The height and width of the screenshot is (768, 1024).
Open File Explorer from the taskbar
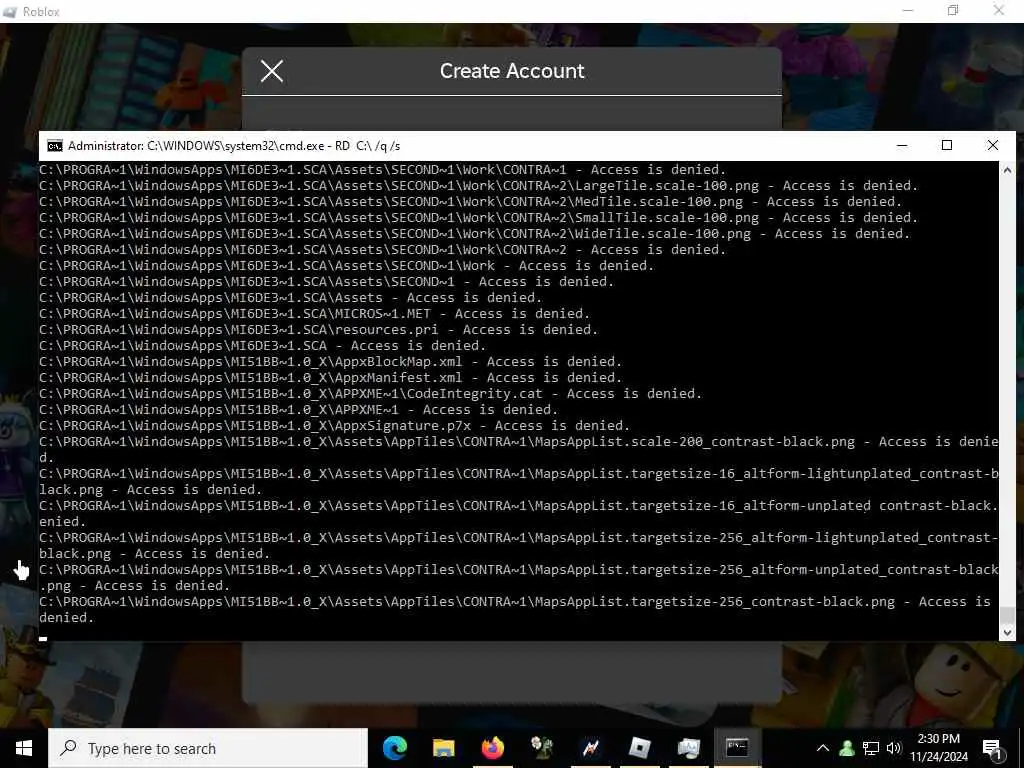coord(443,748)
